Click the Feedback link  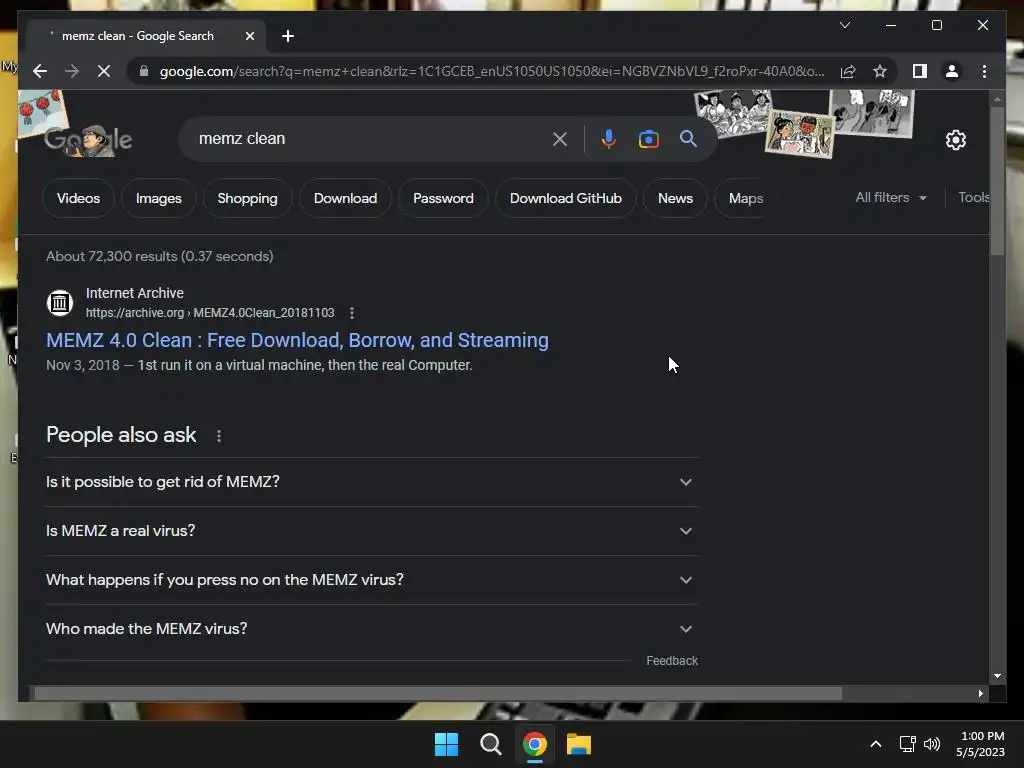(x=672, y=661)
